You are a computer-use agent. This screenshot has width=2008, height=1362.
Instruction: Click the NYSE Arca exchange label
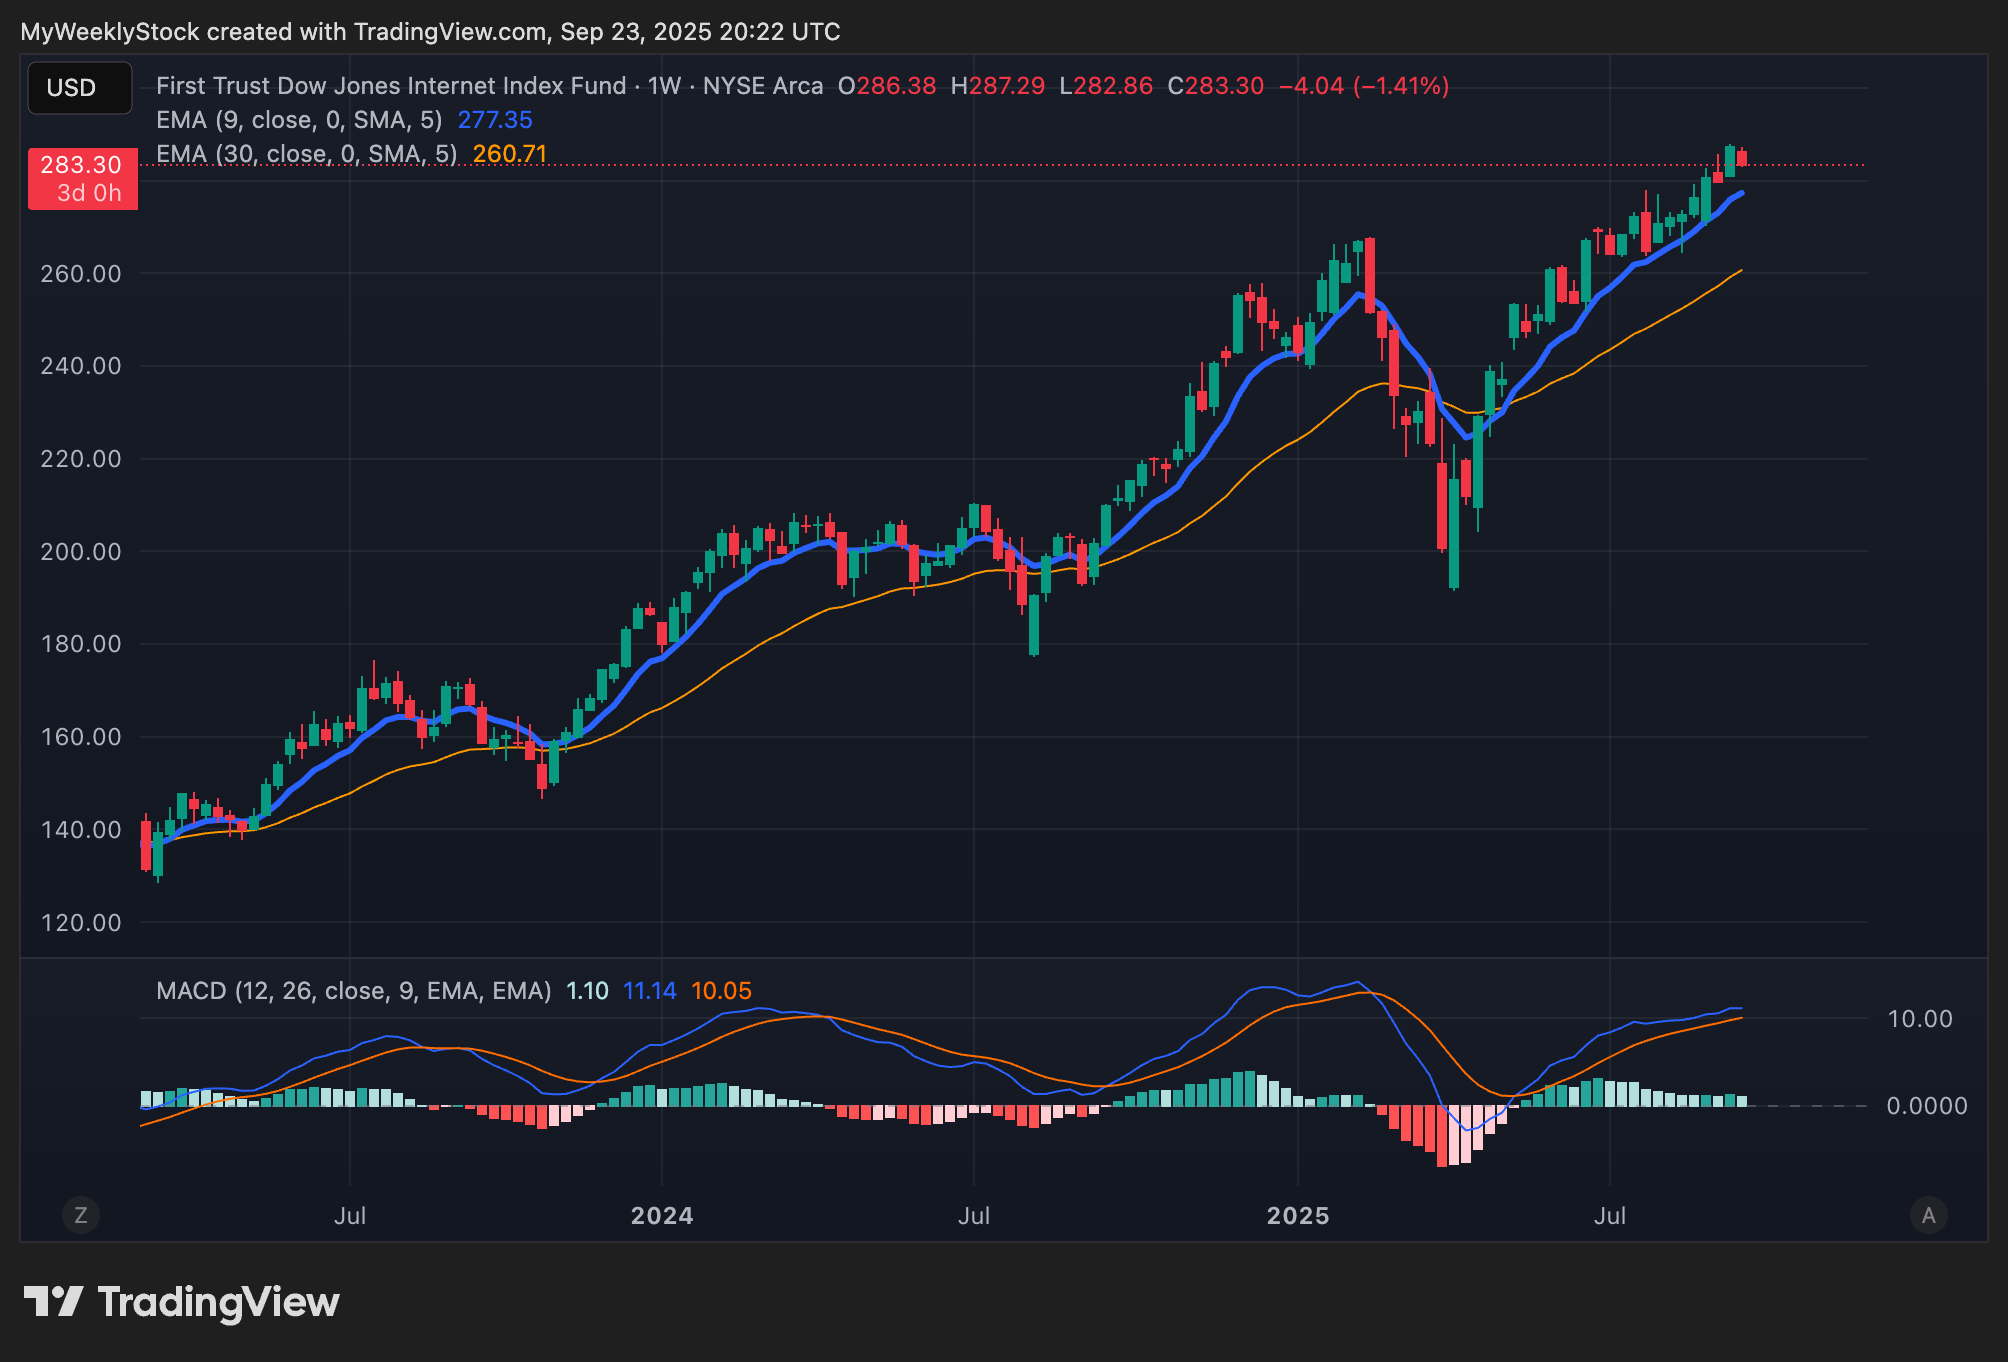pyautogui.click(x=762, y=86)
